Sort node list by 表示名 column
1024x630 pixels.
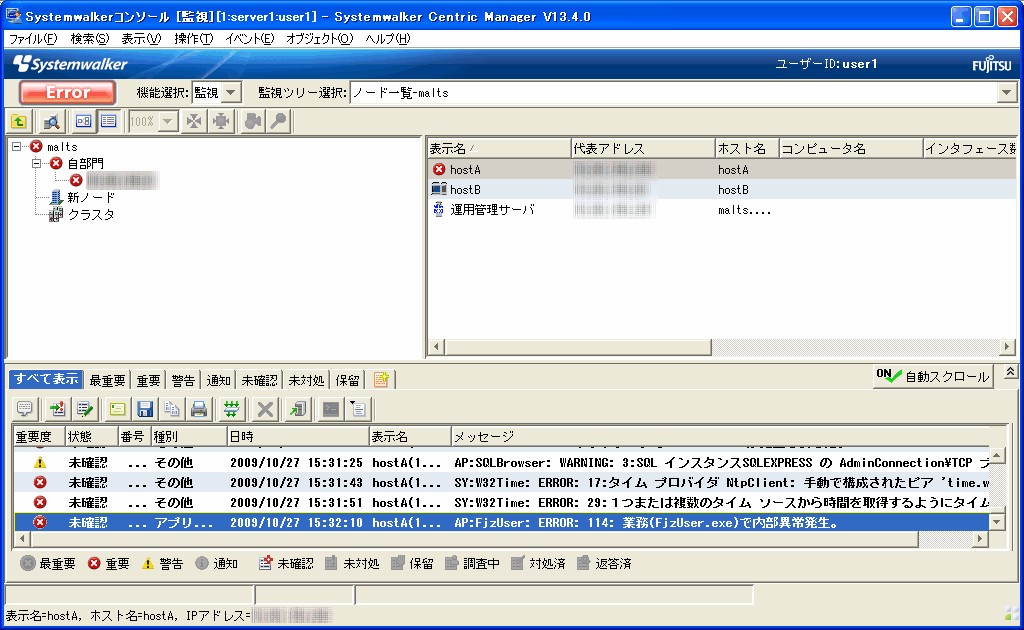coord(499,149)
